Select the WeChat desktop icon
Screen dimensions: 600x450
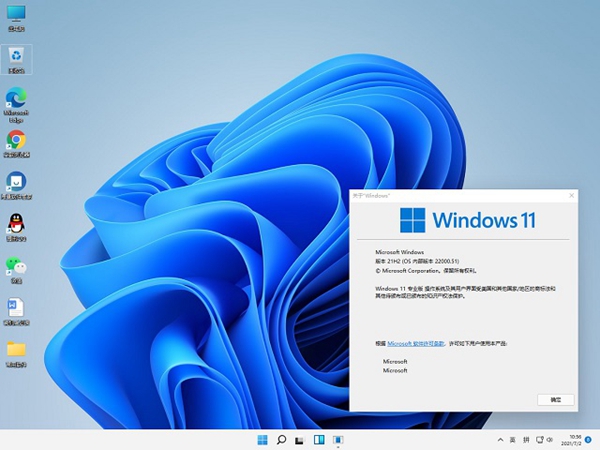[x=16, y=266]
